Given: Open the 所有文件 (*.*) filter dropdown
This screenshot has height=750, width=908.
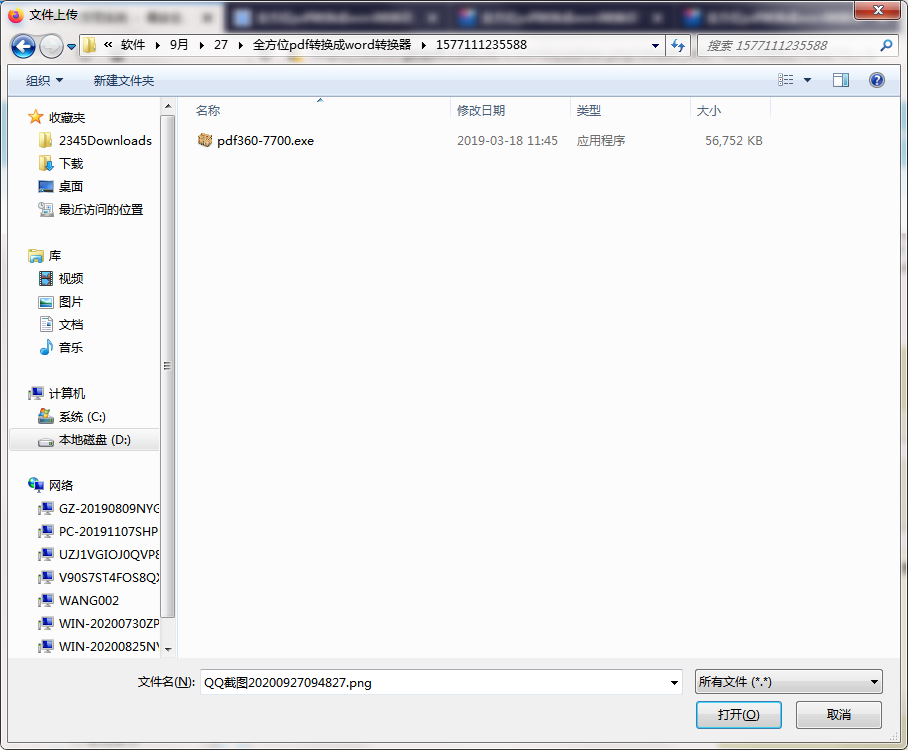Looking at the screenshot, I should [789, 682].
